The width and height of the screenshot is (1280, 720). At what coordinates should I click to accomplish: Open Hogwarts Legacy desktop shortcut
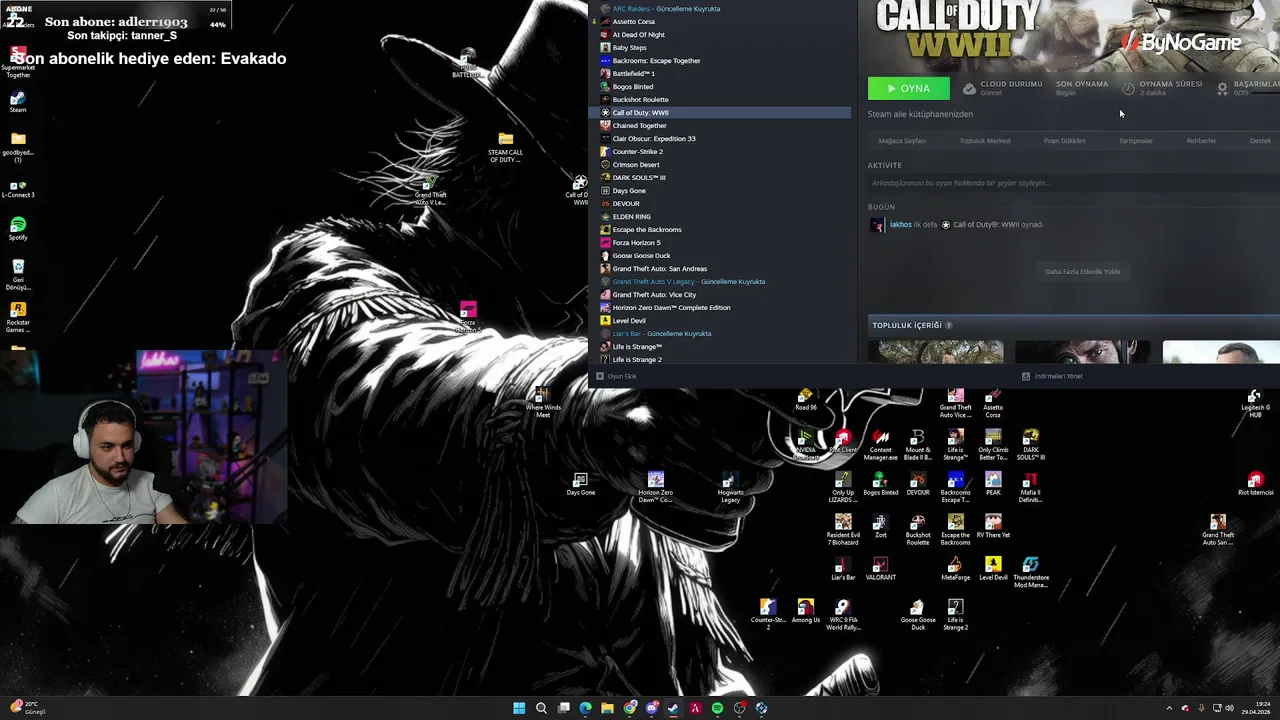pyautogui.click(x=730, y=487)
